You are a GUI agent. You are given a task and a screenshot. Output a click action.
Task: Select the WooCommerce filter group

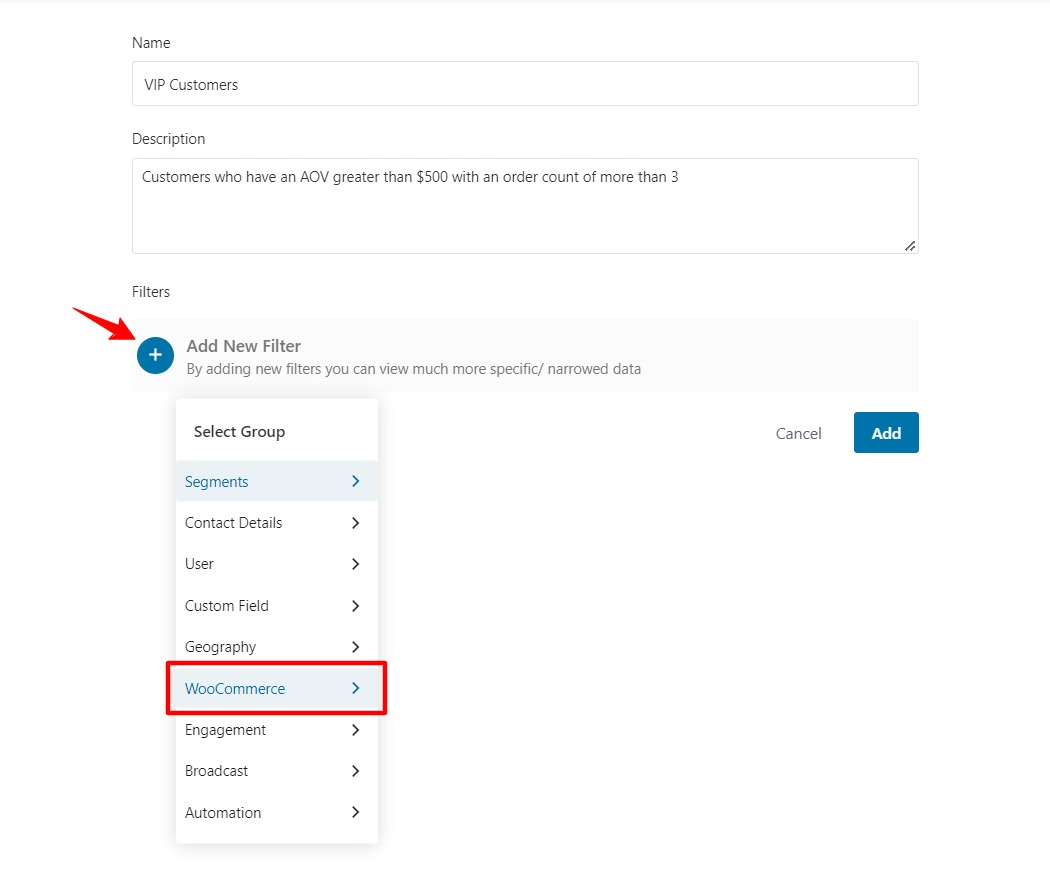[235, 689]
